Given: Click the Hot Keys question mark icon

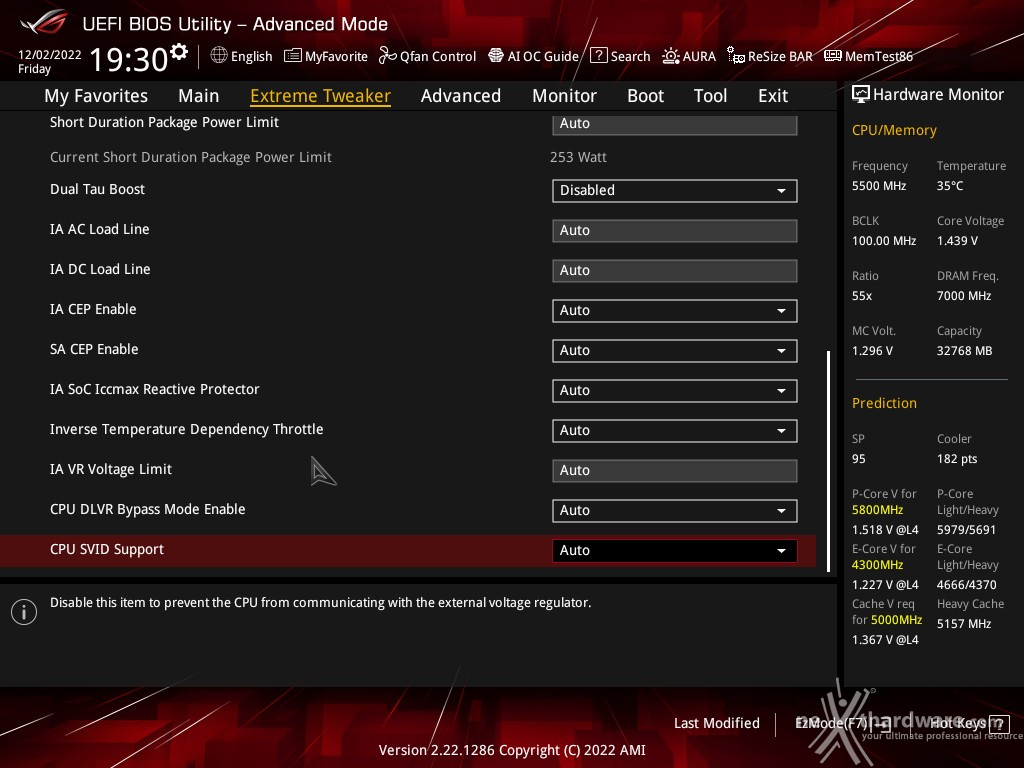Looking at the screenshot, I should [999, 724].
